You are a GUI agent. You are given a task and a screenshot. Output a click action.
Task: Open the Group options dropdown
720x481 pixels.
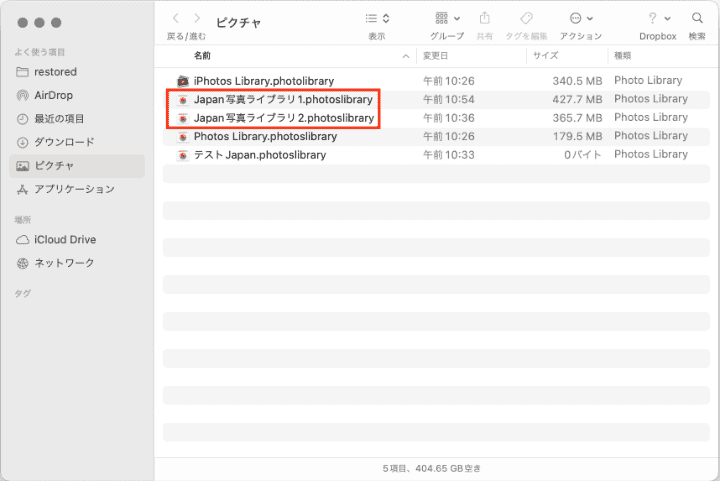[448, 18]
